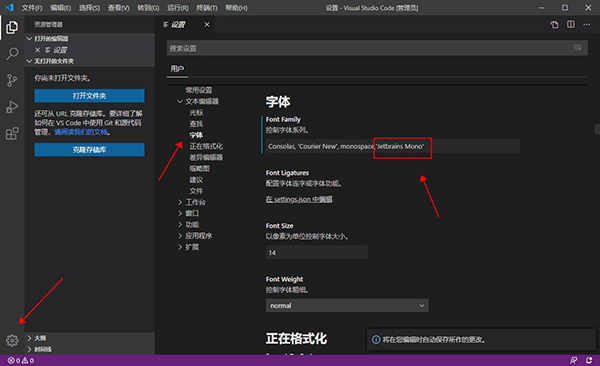Open the 文件(F) menu
The width and height of the screenshot is (600, 366).
32,8
